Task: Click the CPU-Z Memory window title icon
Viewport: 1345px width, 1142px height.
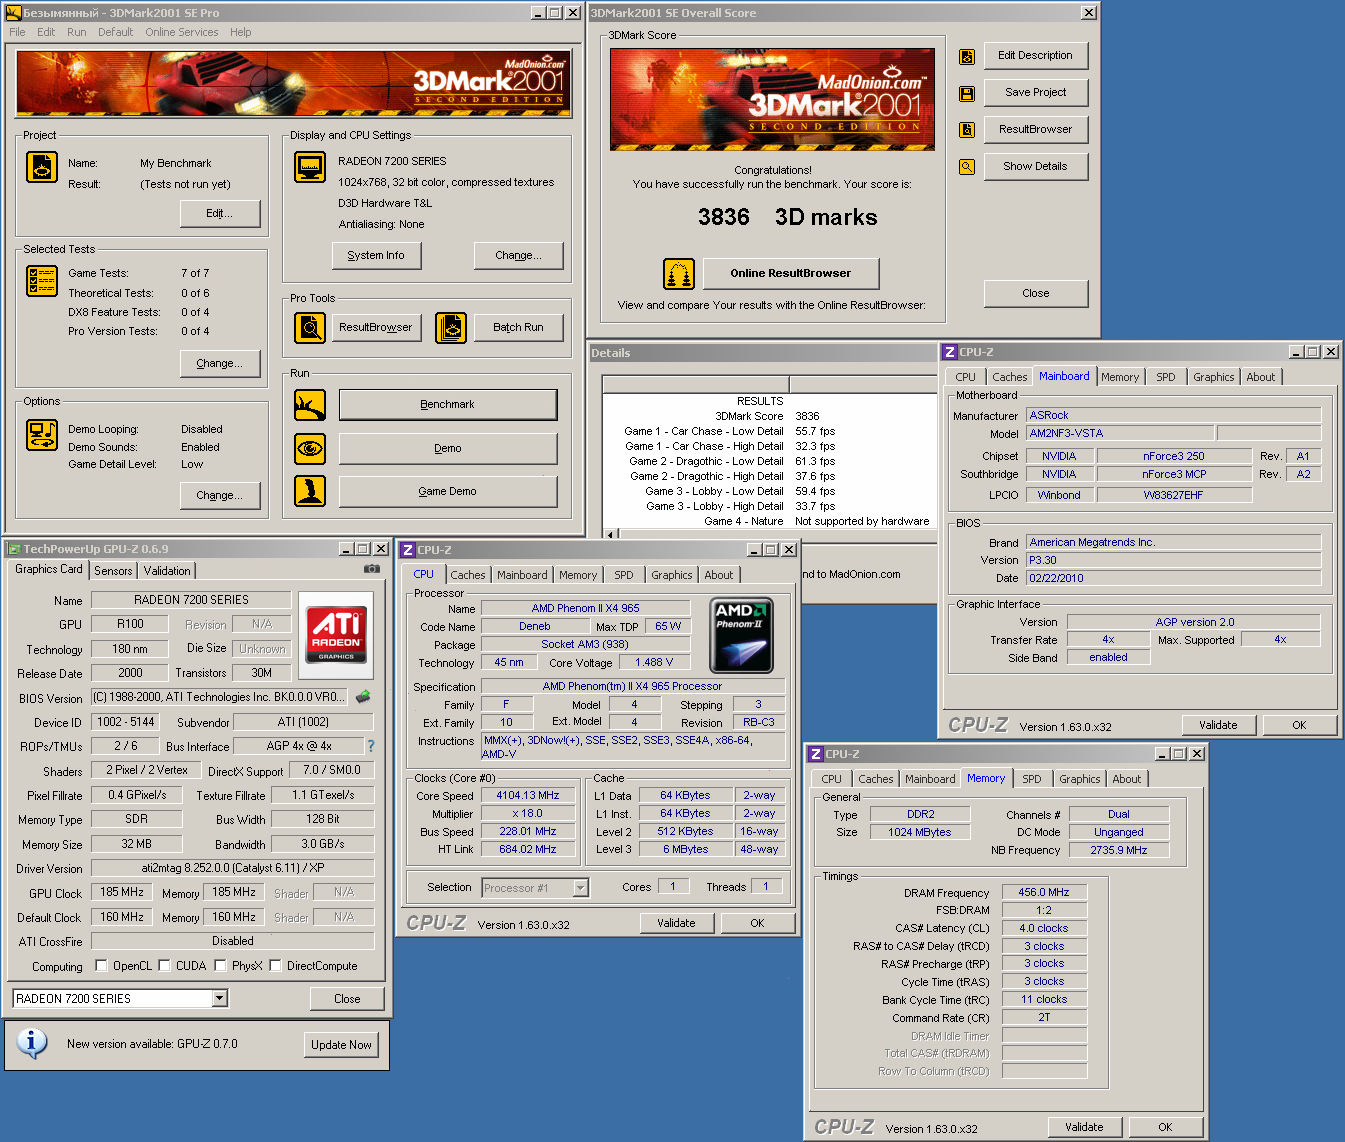Action: tap(816, 754)
